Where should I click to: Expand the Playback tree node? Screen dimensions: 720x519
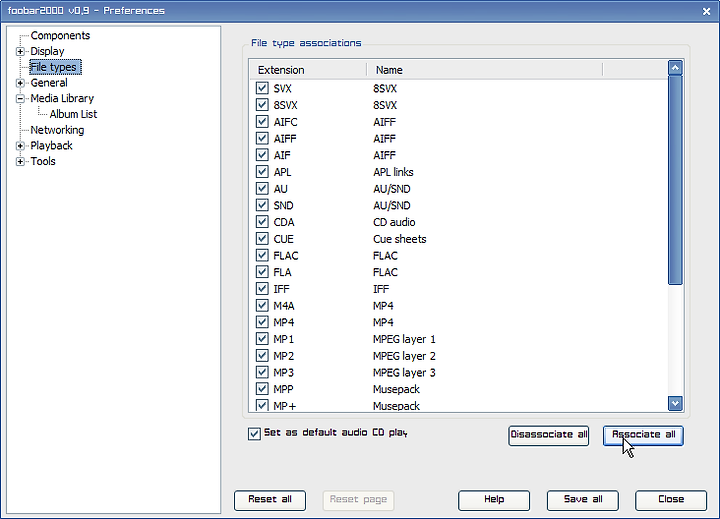(x=20, y=146)
